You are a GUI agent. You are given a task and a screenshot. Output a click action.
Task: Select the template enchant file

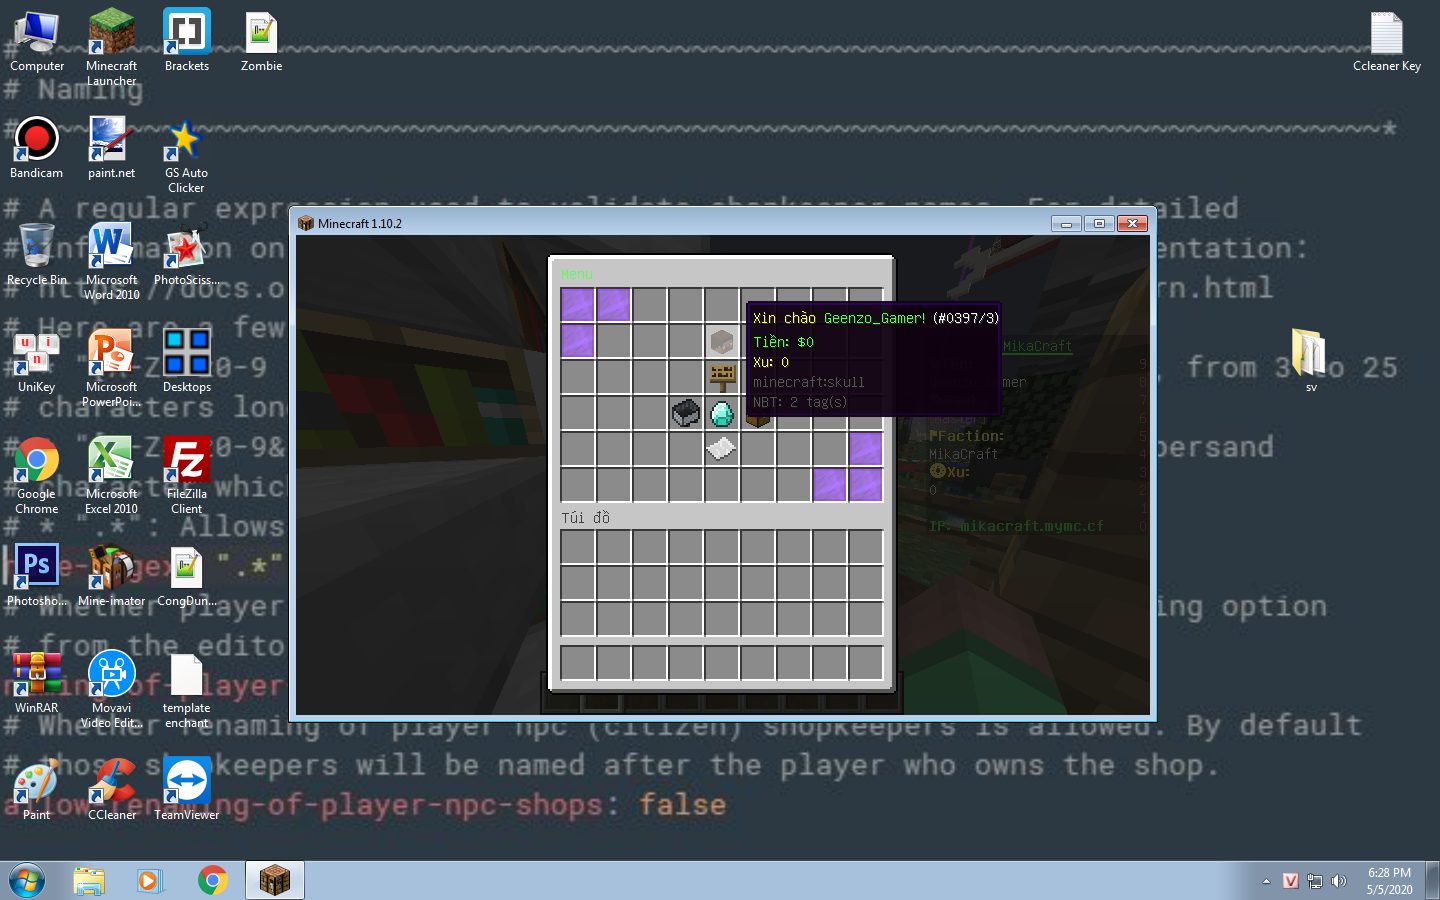click(x=187, y=692)
